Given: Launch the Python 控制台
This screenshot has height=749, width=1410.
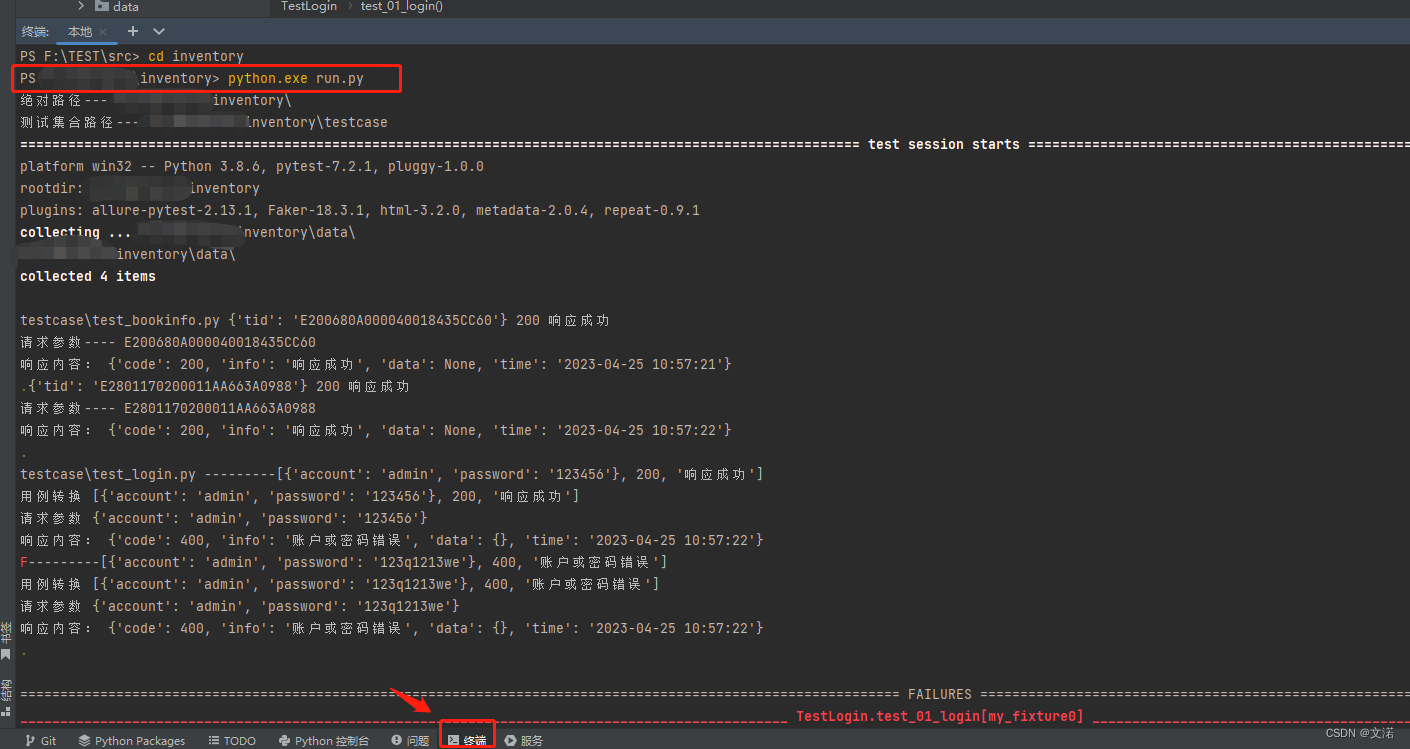Looking at the screenshot, I should tap(323, 740).
